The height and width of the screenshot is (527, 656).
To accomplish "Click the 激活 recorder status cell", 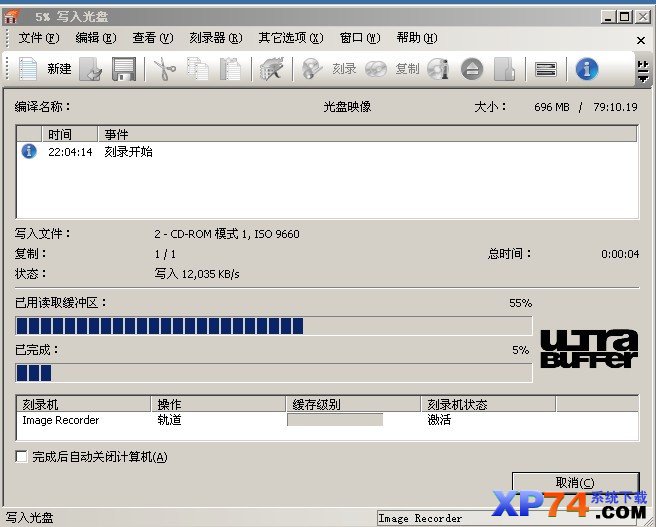I will [x=439, y=420].
